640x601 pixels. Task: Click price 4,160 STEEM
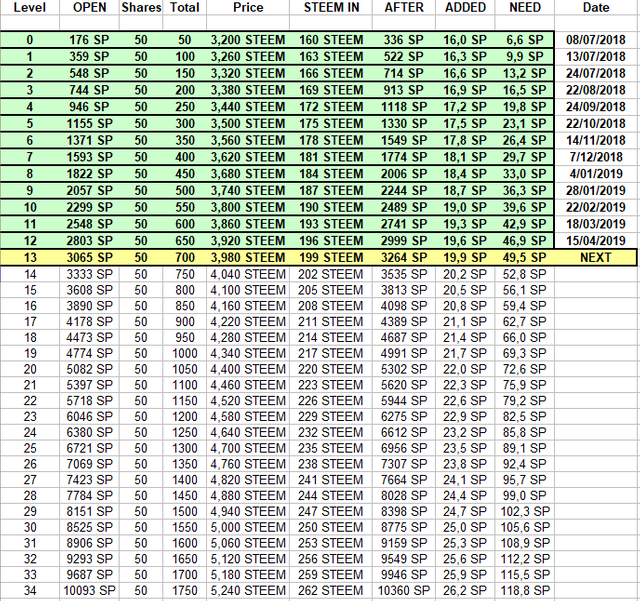pyautogui.click(x=248, y=306)
